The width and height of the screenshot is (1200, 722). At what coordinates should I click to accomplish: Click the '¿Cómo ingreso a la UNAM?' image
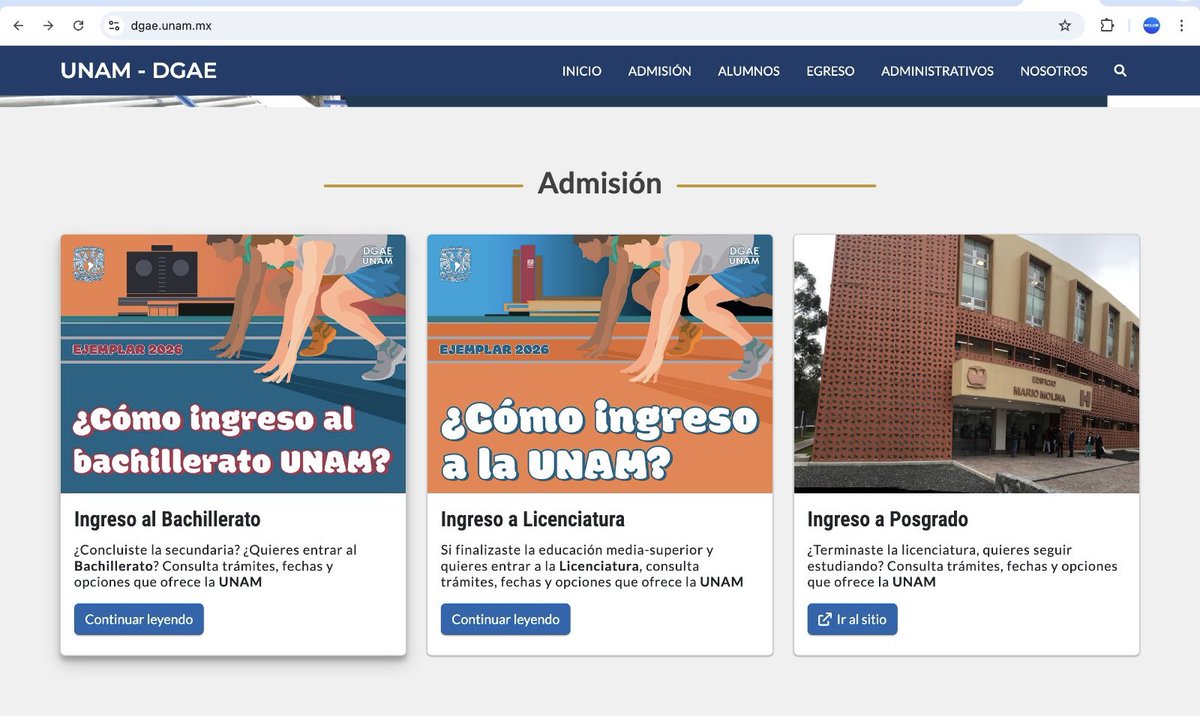point(600,364)
